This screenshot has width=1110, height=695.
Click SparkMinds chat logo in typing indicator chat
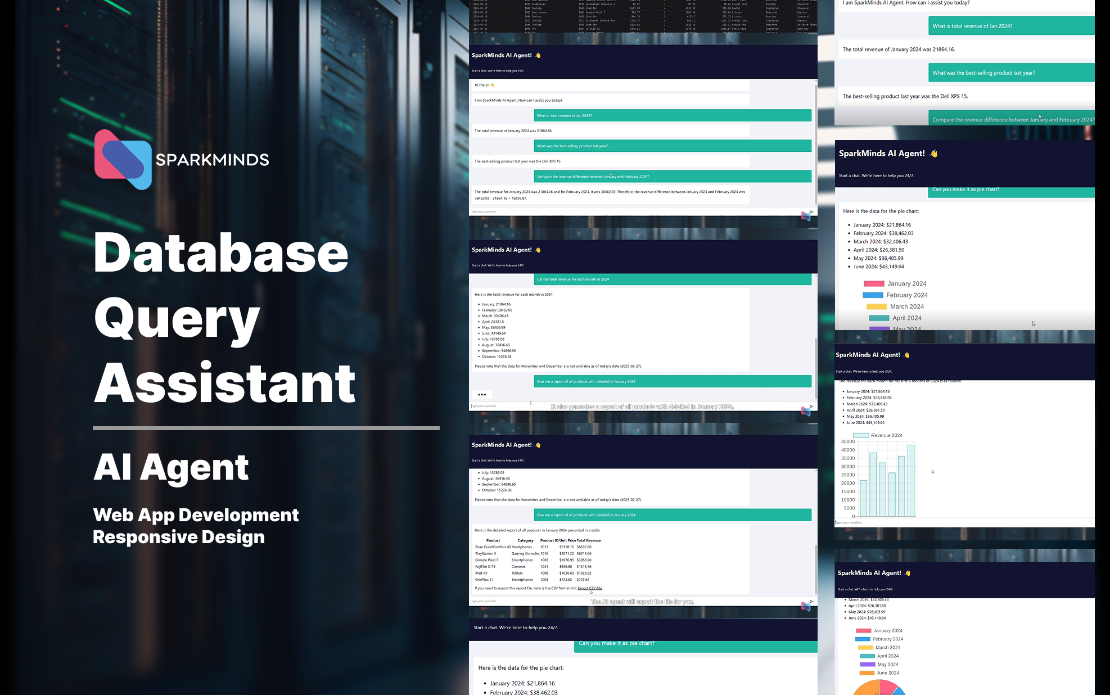(x=806, y=411)
